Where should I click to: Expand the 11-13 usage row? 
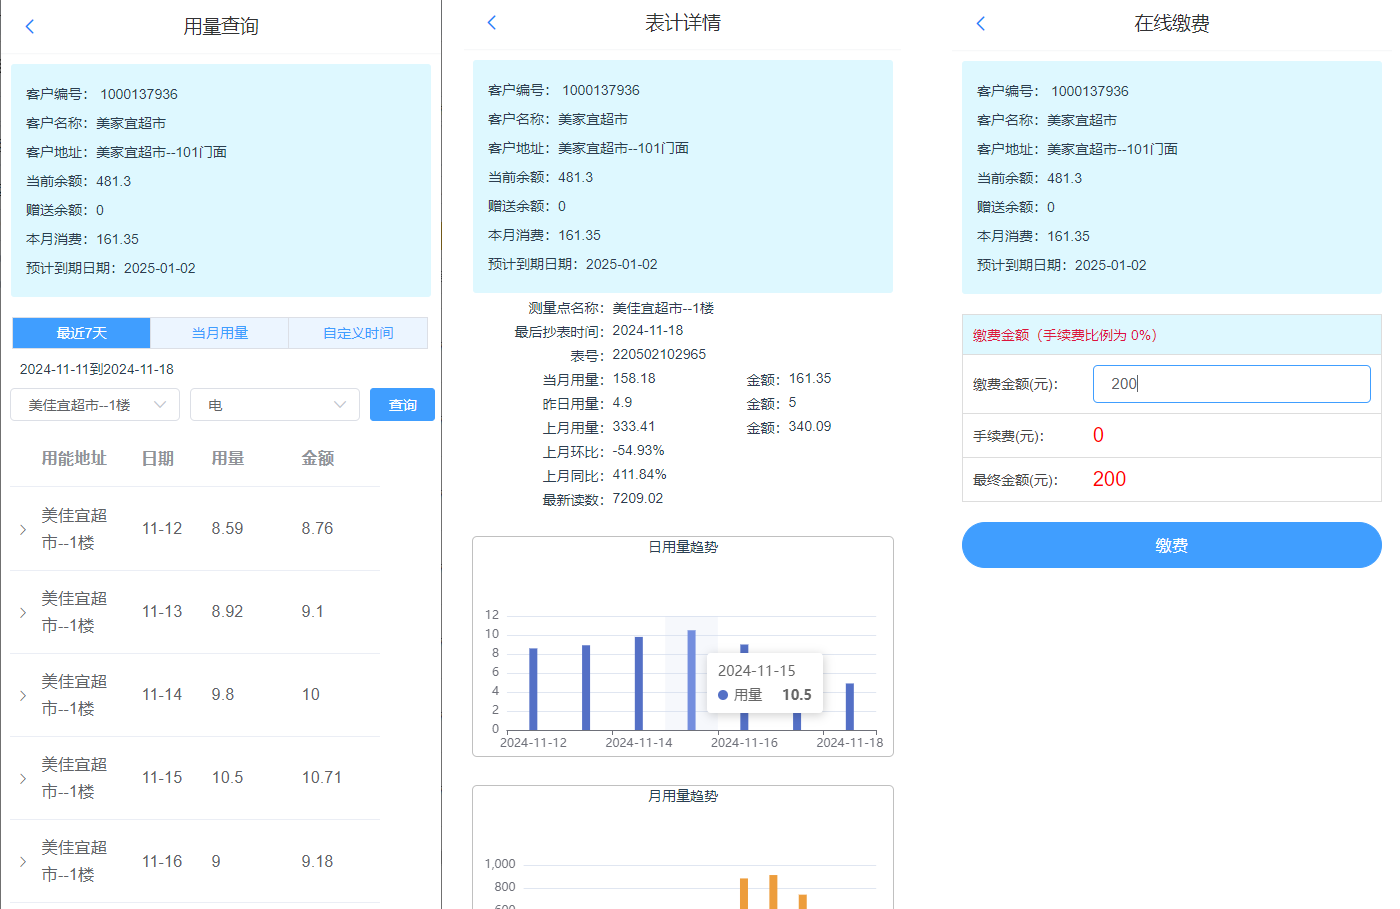[x=23, y=612]
